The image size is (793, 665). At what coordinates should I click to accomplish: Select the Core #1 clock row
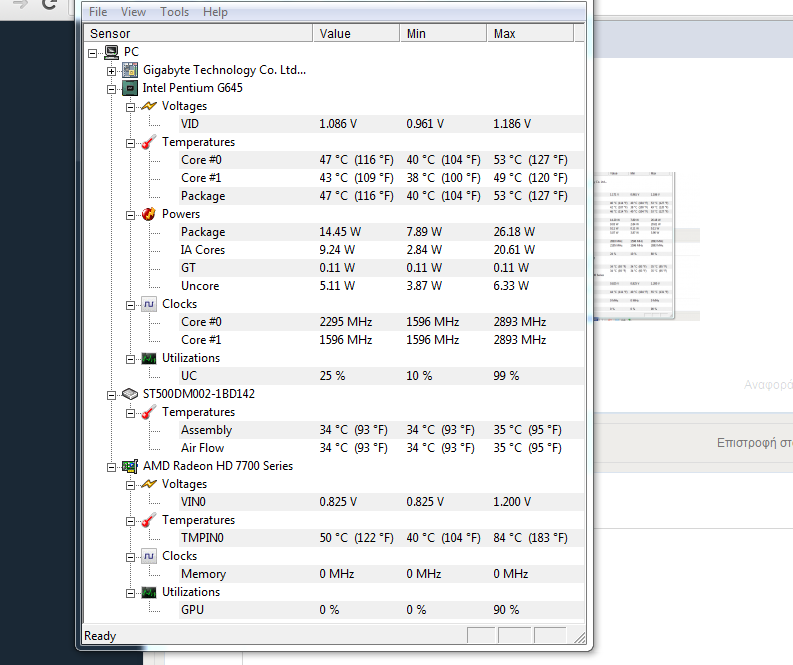pos(381,340)
